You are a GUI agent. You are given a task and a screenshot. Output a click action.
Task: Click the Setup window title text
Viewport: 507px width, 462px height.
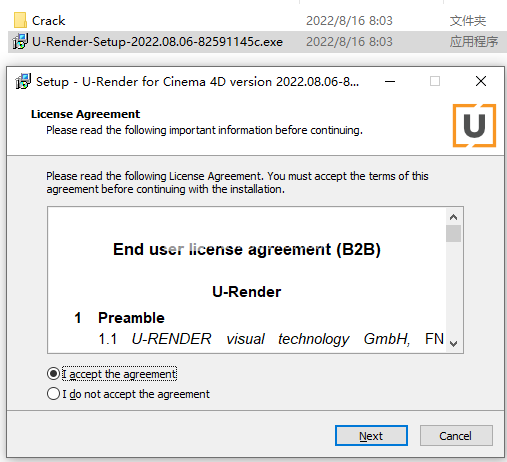pos(197,82)
